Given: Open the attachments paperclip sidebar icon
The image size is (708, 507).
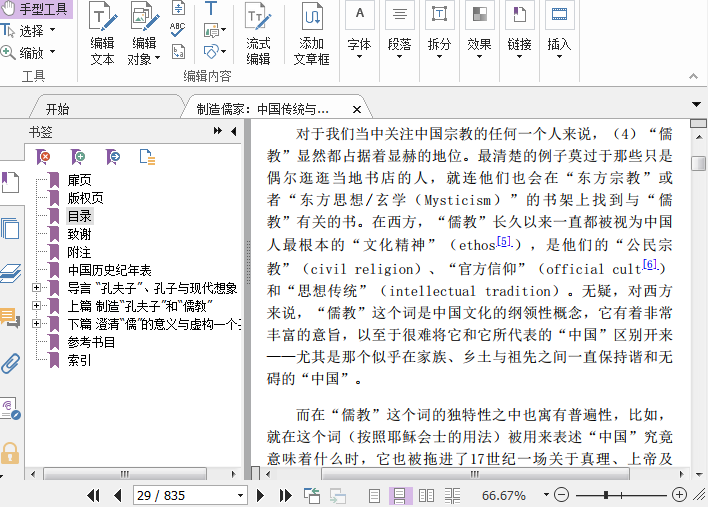Looking at the screenshot, I should point(10,363).
